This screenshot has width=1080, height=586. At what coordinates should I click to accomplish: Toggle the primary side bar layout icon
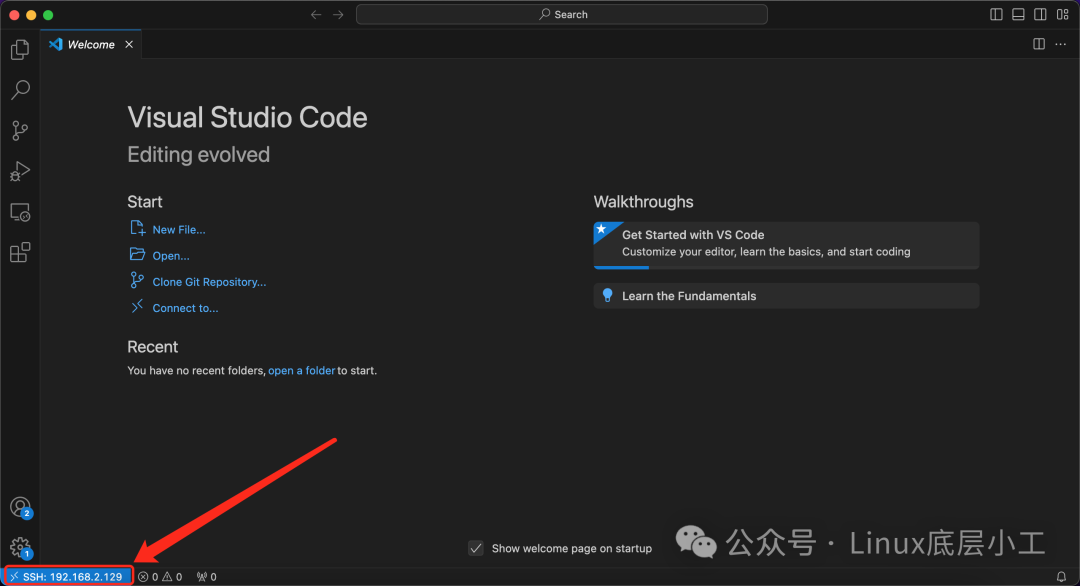[x=996, y=14]
